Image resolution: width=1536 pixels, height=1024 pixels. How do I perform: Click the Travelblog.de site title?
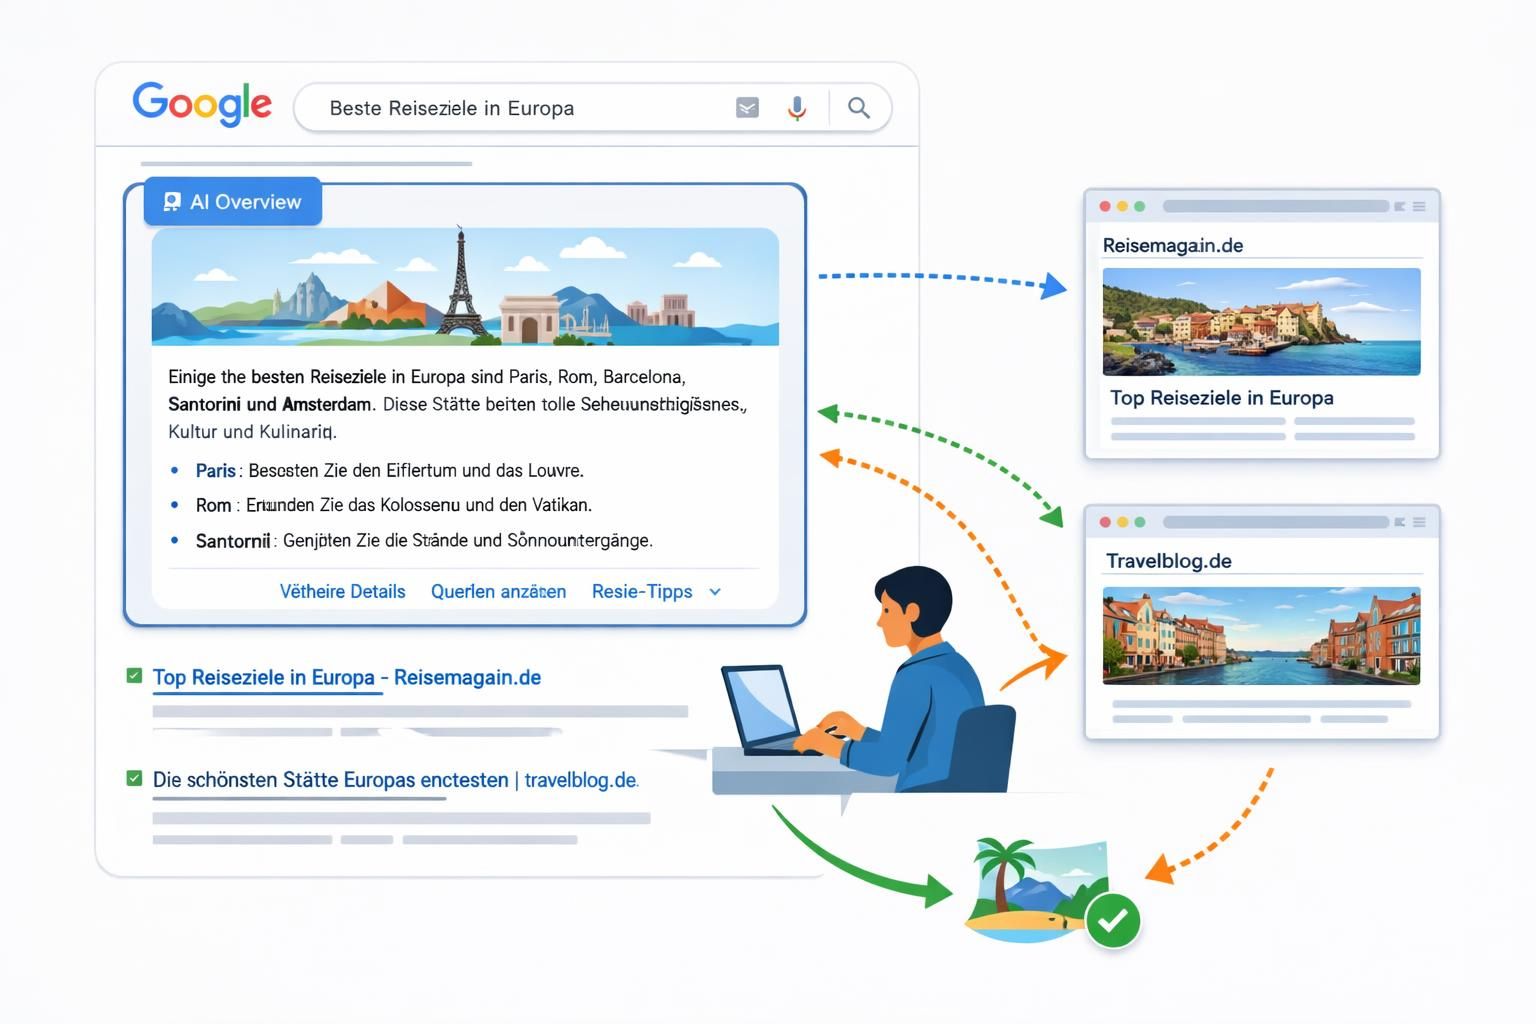pos(1169,561)
